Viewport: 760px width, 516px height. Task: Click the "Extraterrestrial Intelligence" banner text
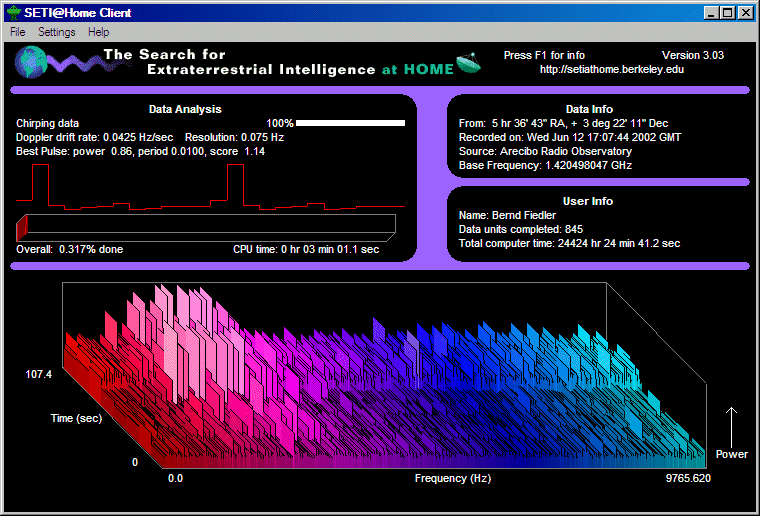coord(261,70)
